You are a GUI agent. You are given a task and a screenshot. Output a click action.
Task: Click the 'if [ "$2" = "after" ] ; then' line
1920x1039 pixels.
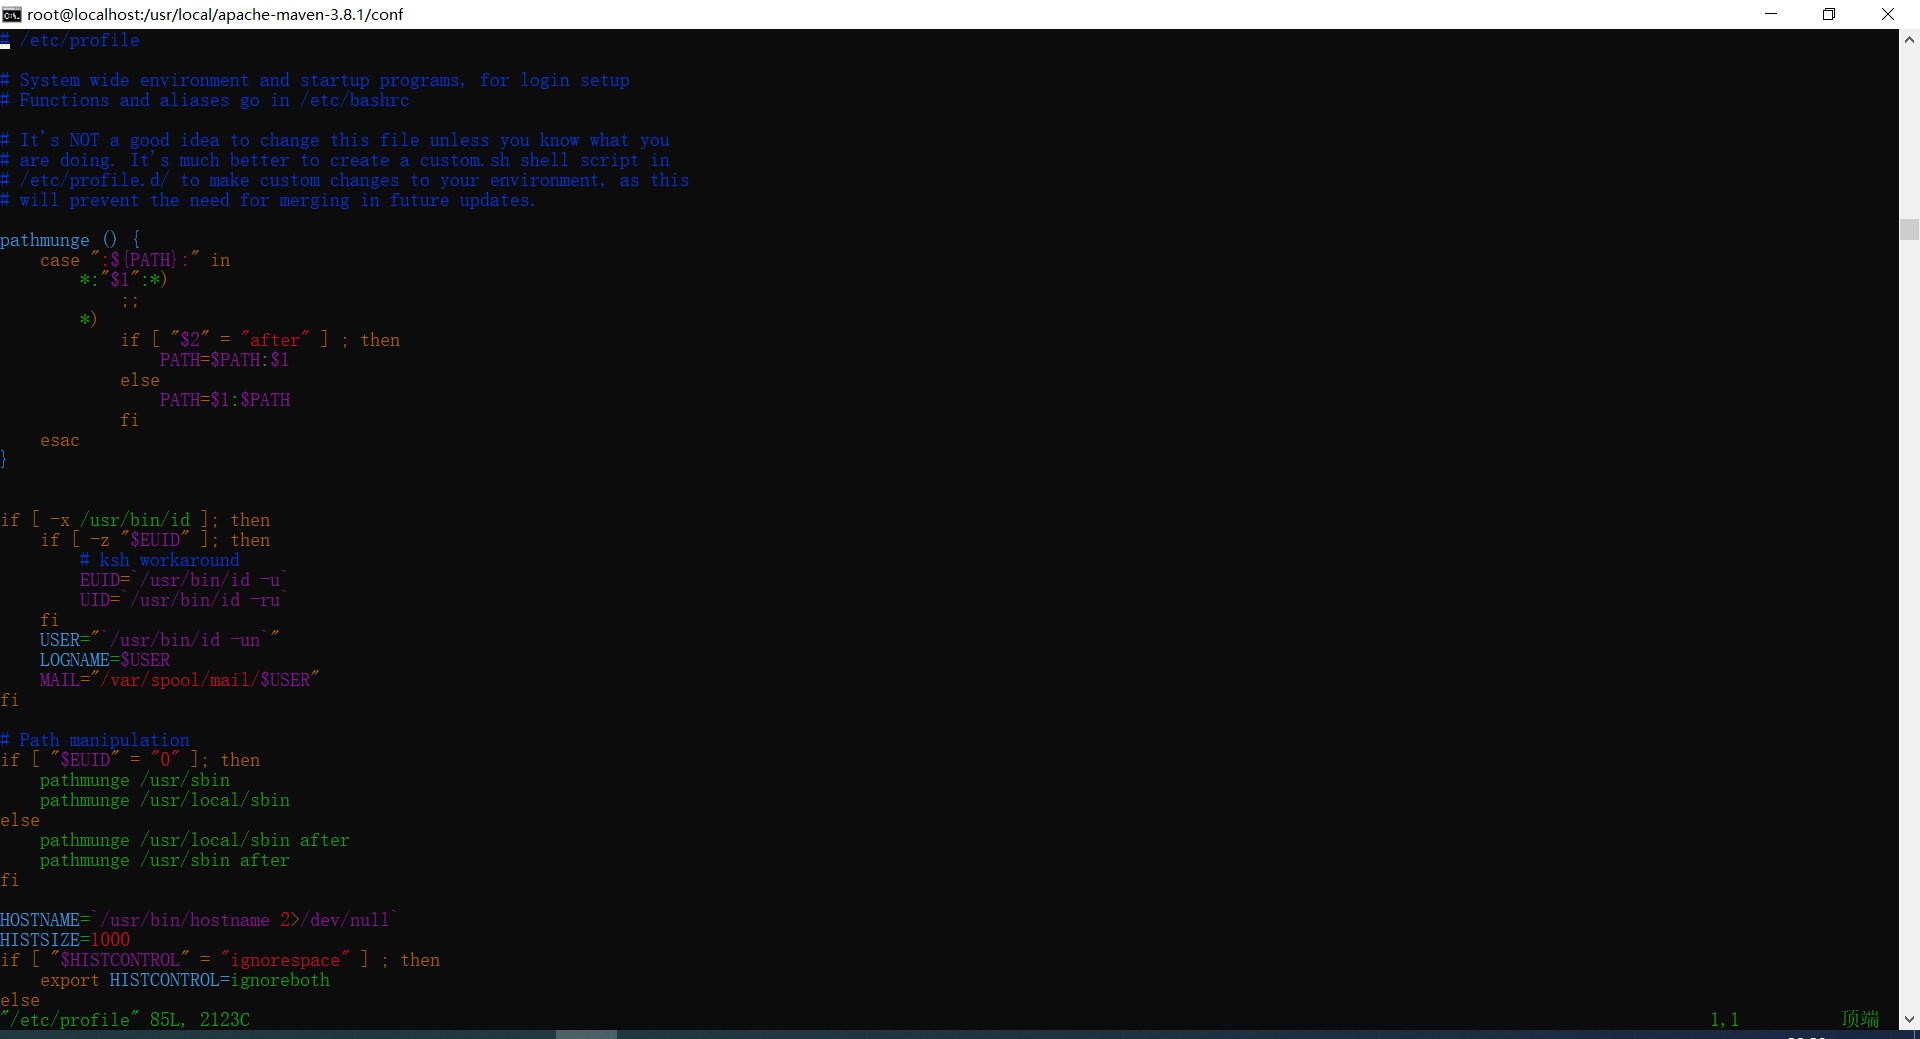coord(260,340)
